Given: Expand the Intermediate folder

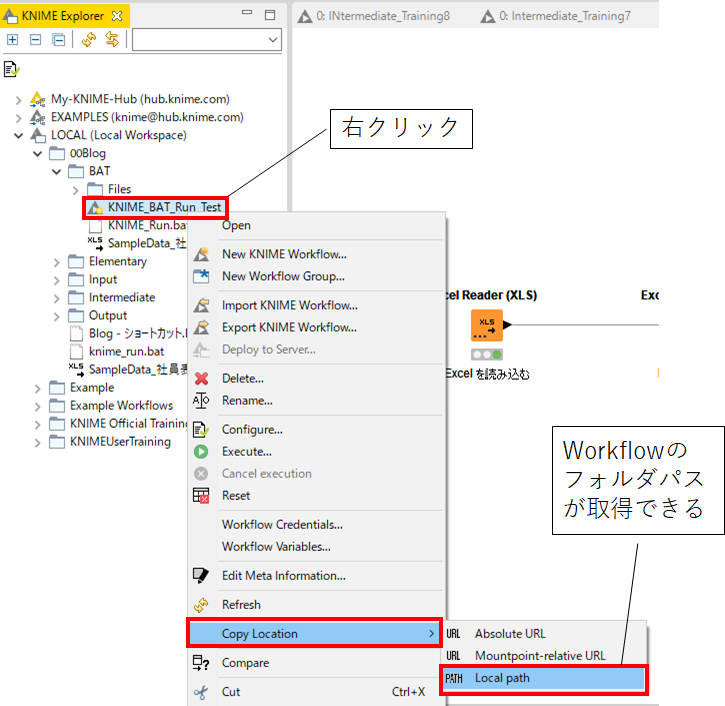Looking at the screenshot, I should [x=56, y=299].
